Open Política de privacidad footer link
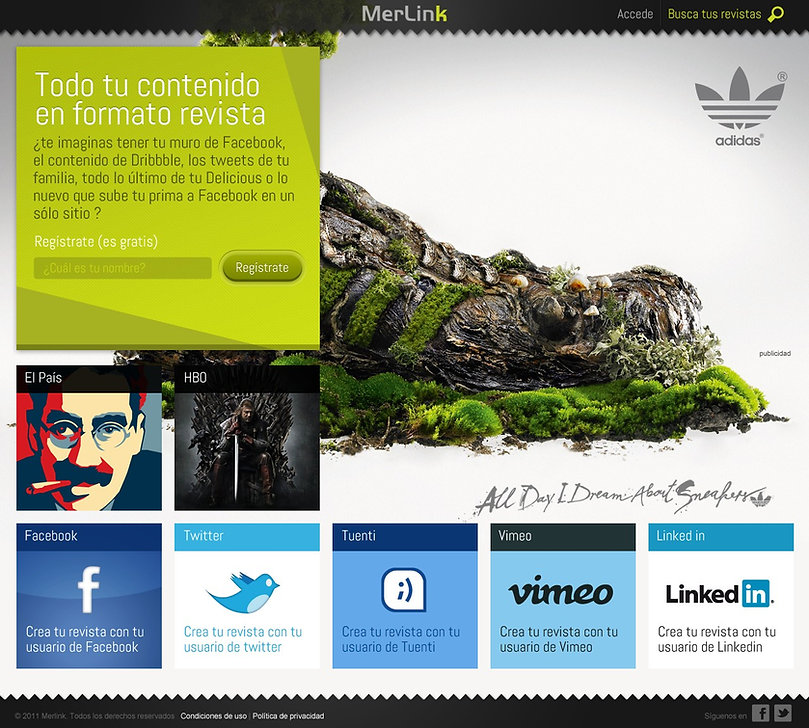 288,716
